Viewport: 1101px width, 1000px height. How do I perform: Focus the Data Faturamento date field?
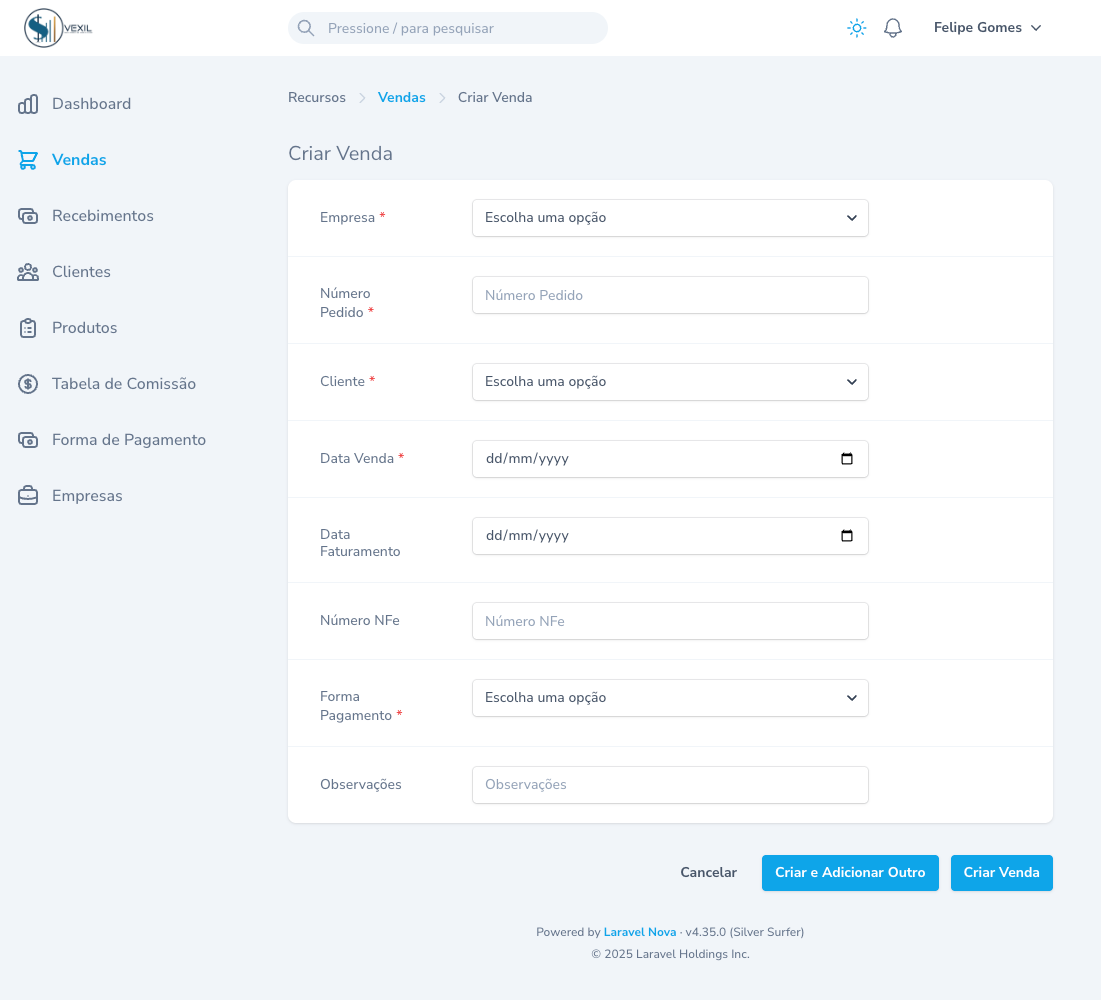[670, 536]
